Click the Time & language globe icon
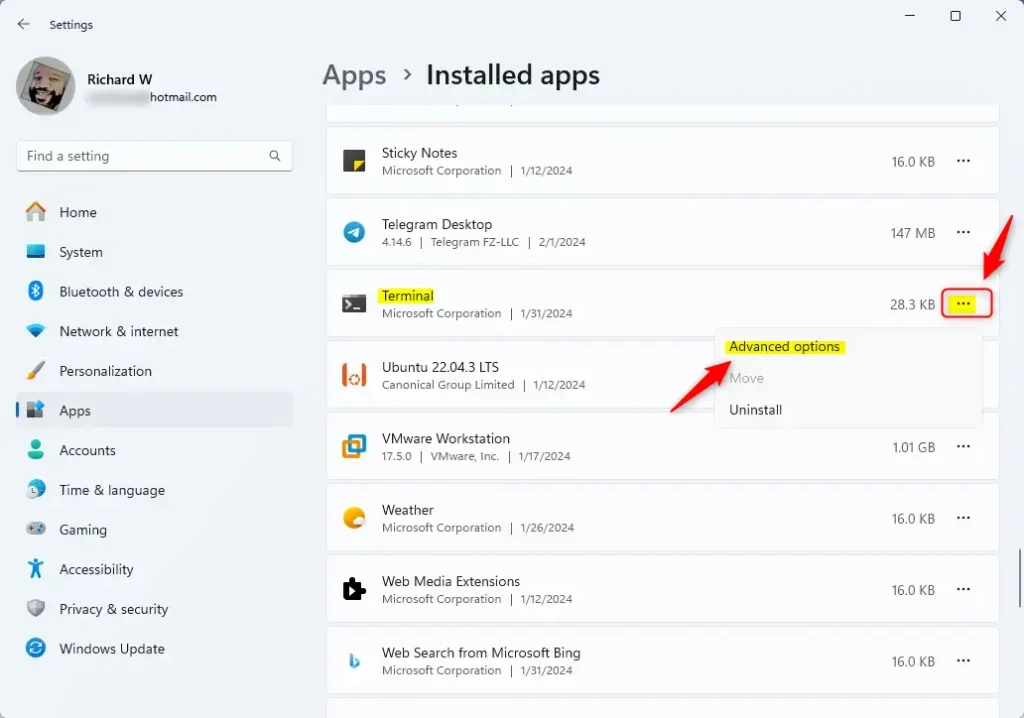The width and height of the screenshot is (1024, 718). tap(36, 489)
